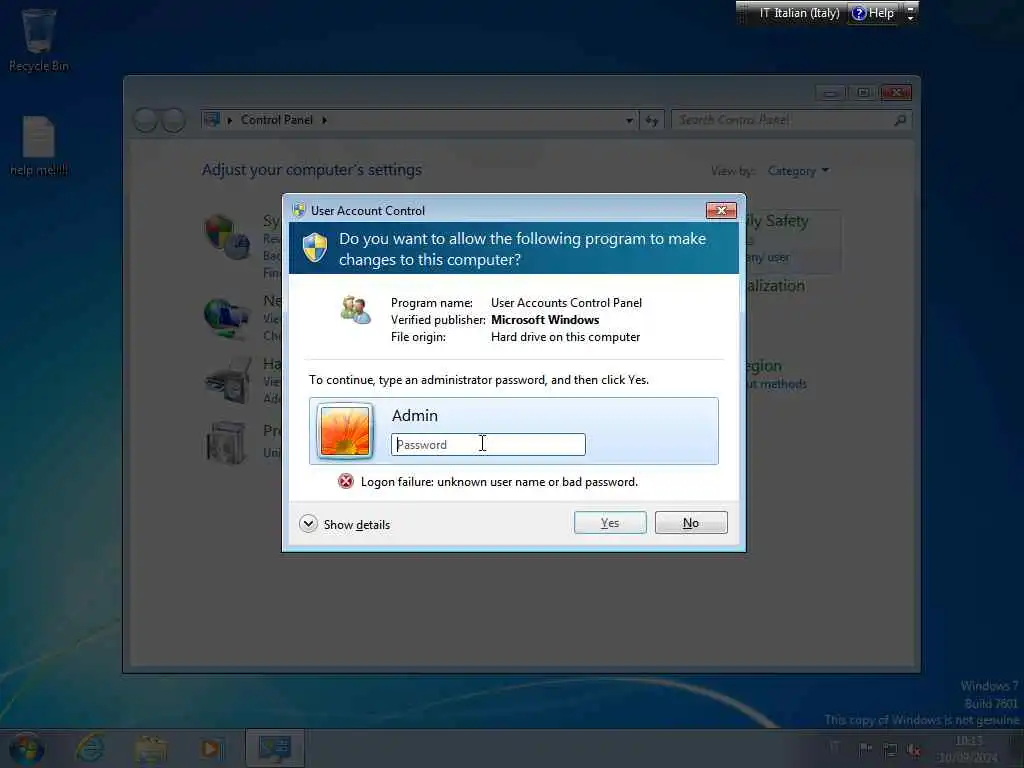Screen dimensions: 1024x768
Task: Open language bar options arrow
Action: [910, 13]
